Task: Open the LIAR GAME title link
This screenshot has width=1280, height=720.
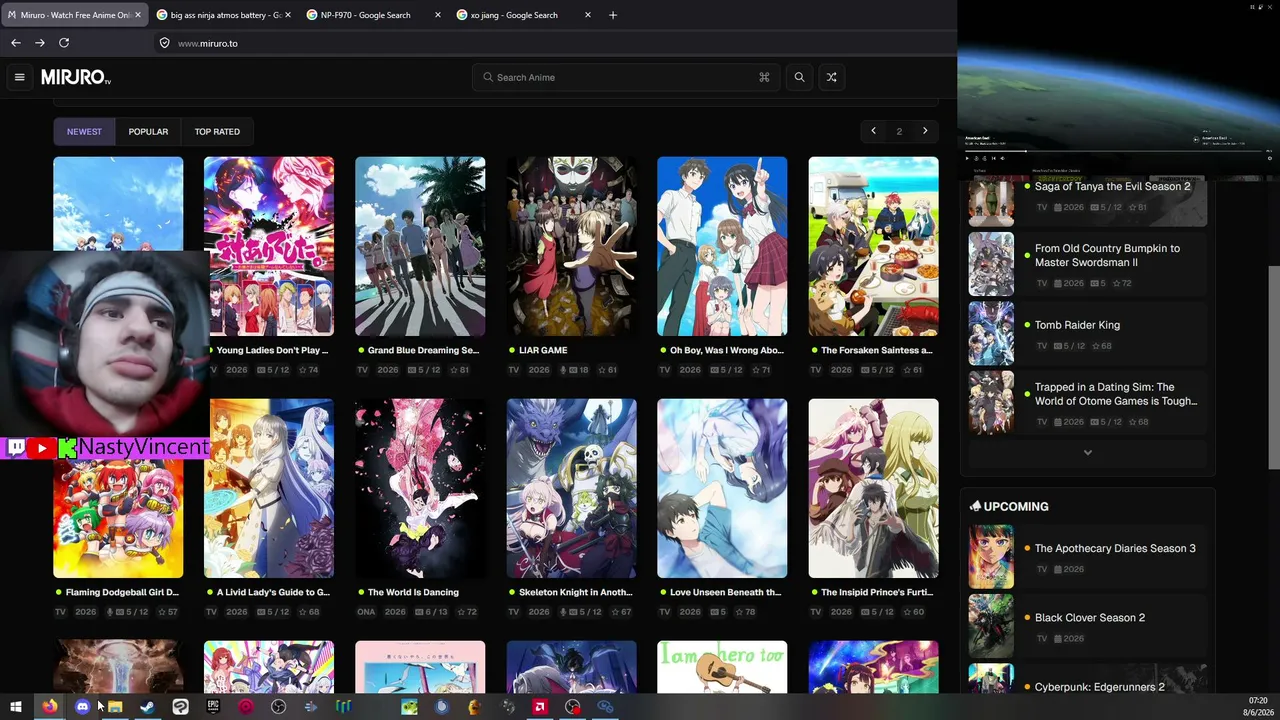Action: coord(543,350)
